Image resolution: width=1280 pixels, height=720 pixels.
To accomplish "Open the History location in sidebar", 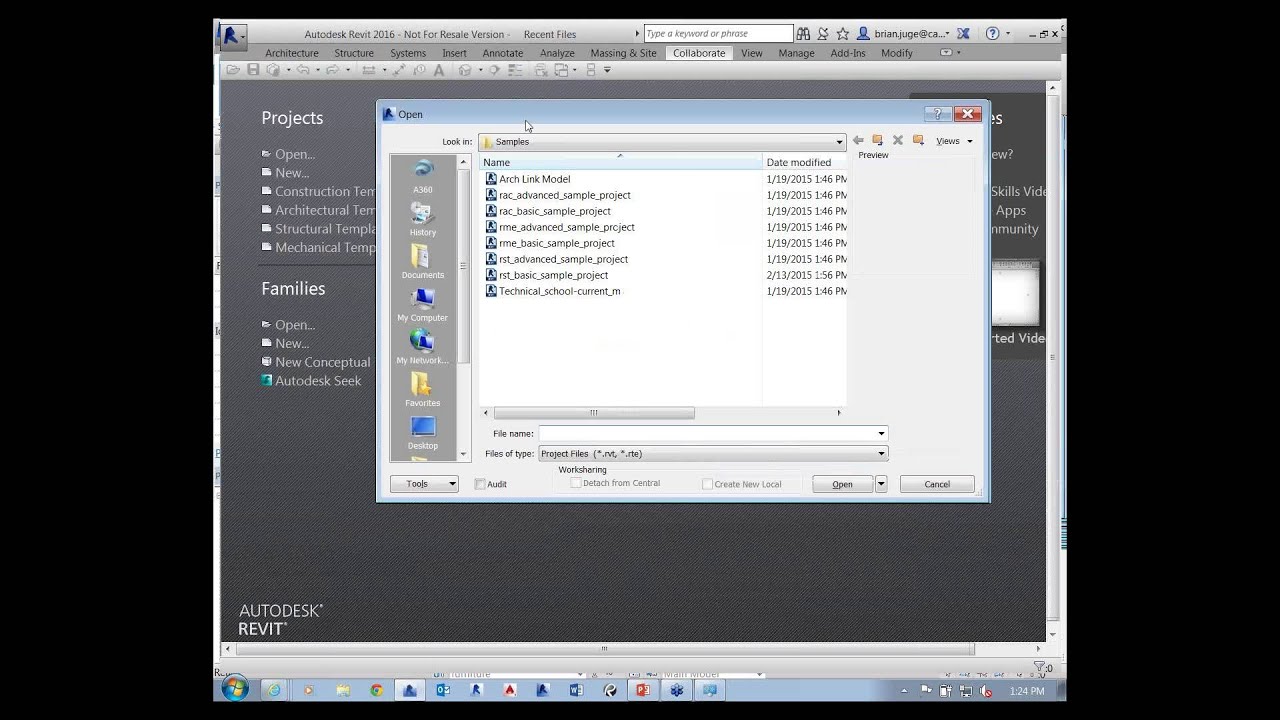I will (x=423, y=218).
